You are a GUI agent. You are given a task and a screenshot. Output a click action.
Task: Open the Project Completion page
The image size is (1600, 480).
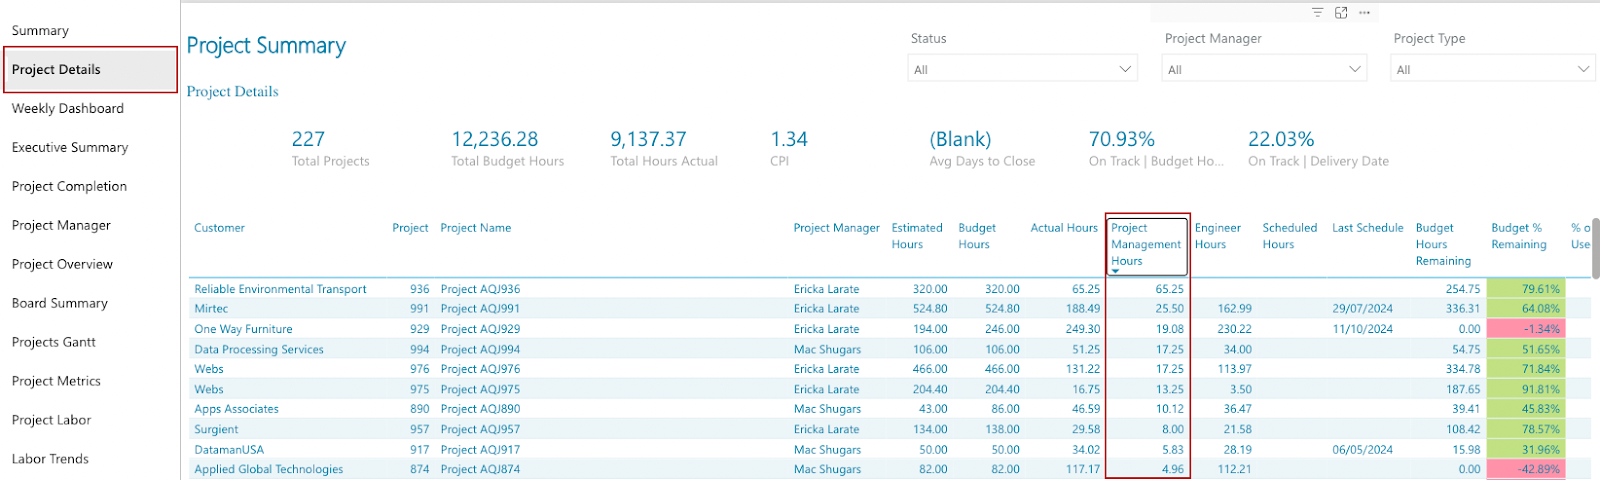coord(69,186)
